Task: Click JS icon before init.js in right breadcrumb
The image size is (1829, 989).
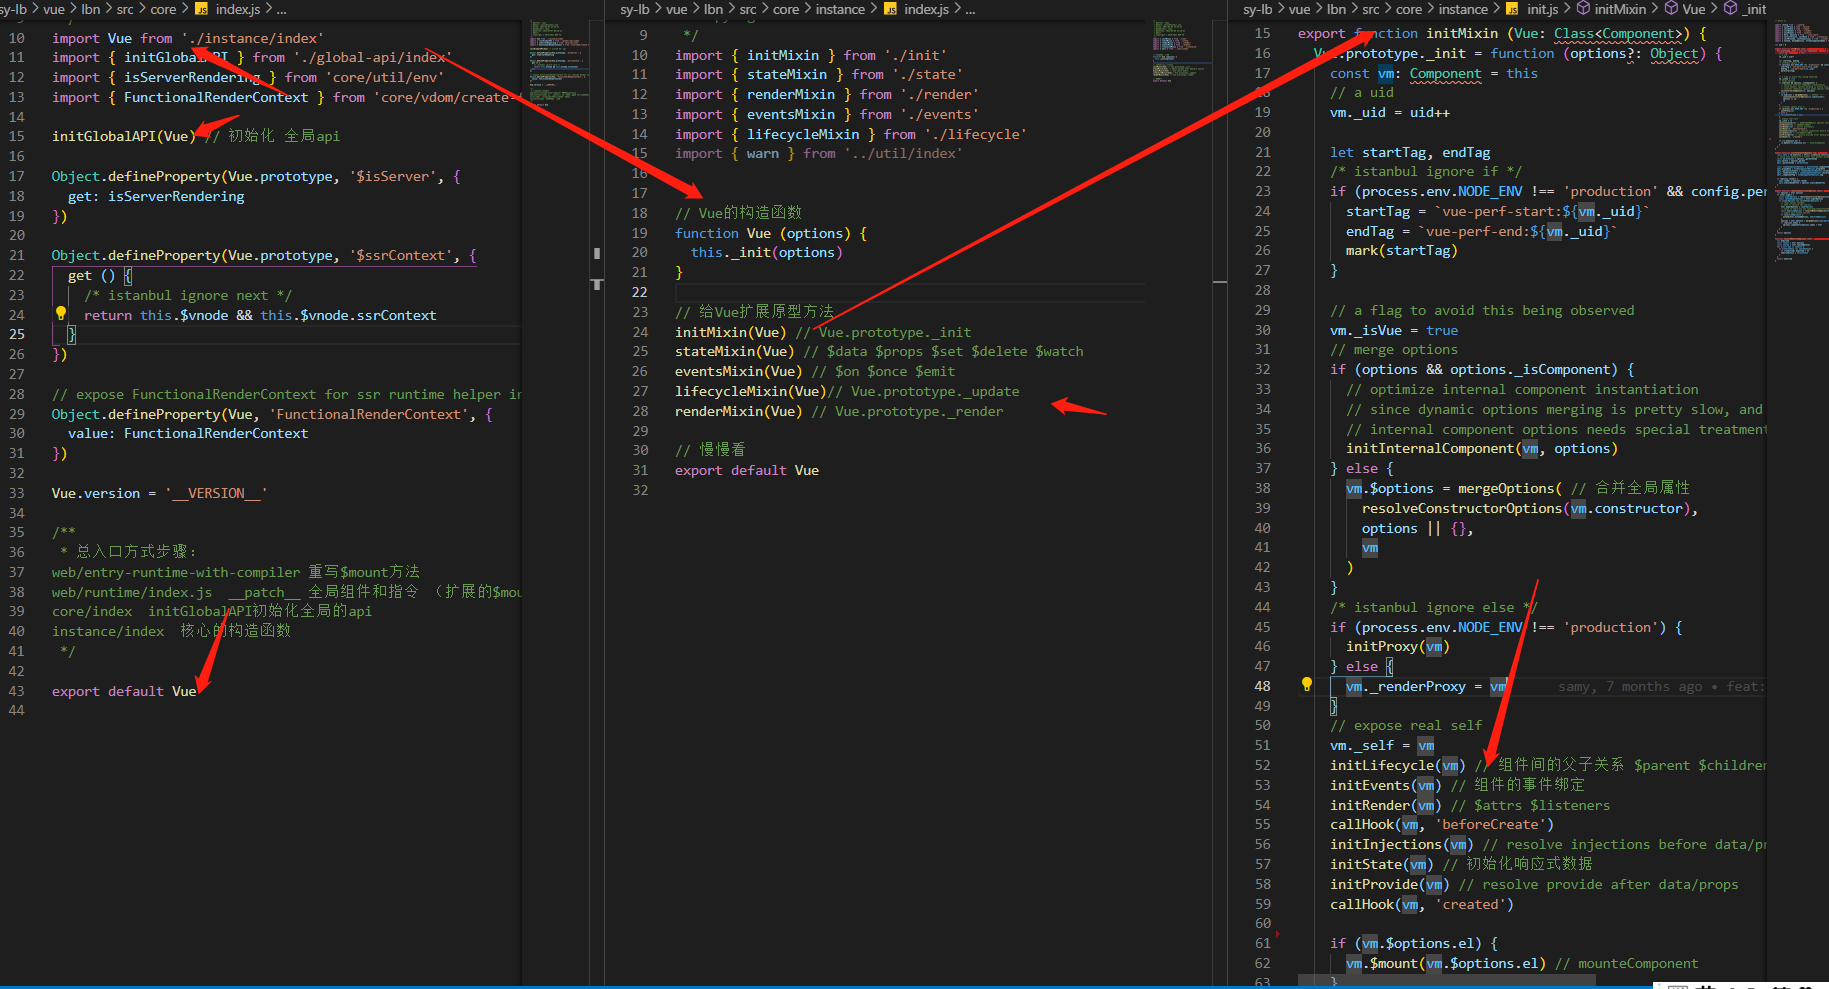Action: coord(1512,9)
